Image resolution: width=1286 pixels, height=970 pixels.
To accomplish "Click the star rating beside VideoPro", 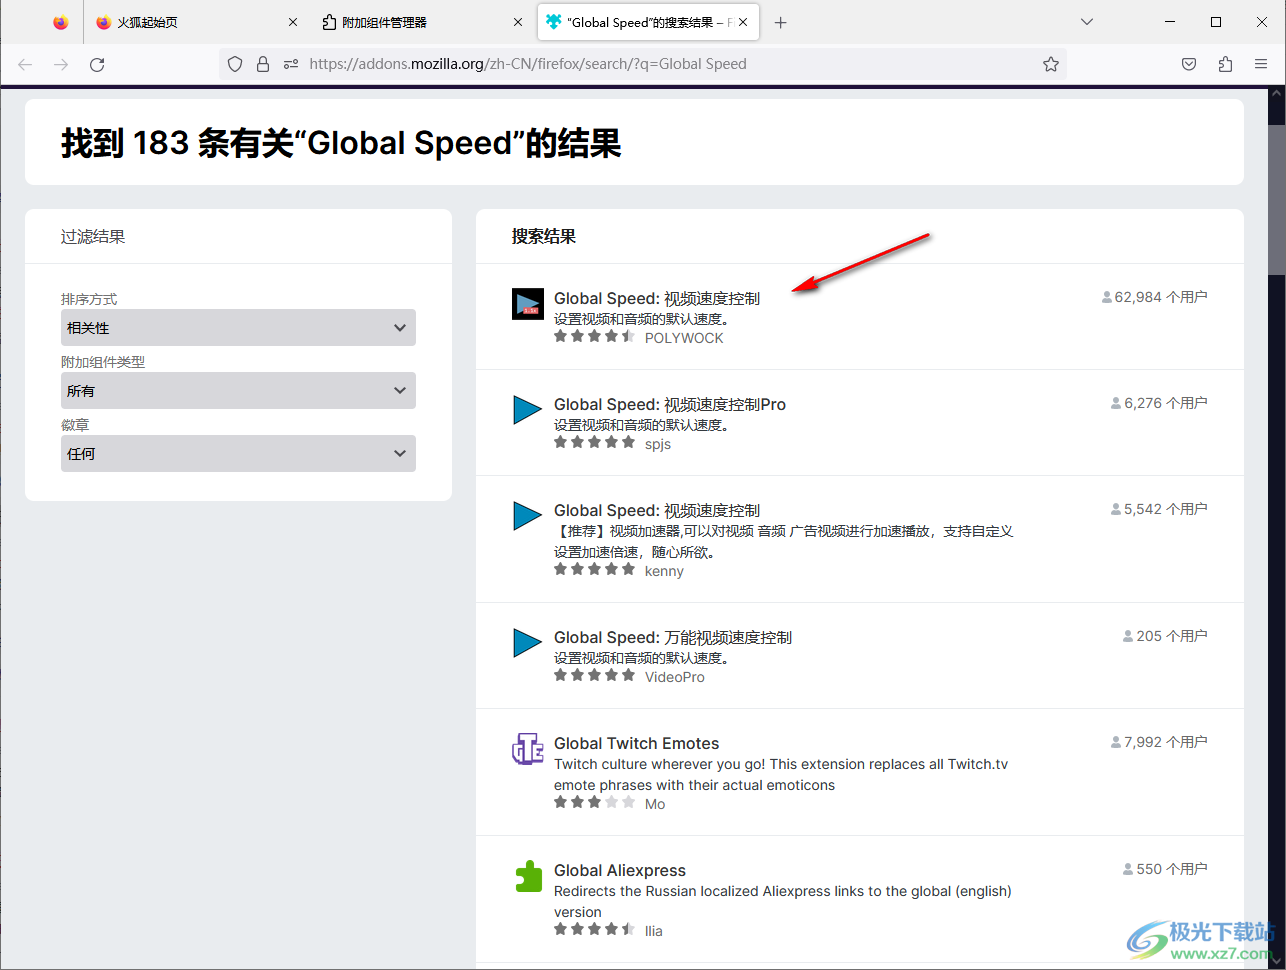I will [595, 675].
